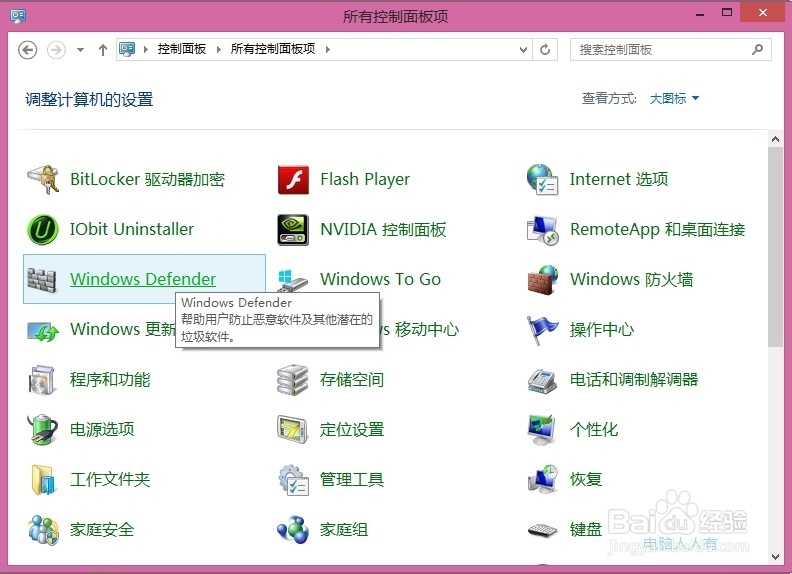Viewport: 792px width, 574px height.
Task: Expand the arrow after 所有控制面板项 breadcrumb
Action: (328, 49)
